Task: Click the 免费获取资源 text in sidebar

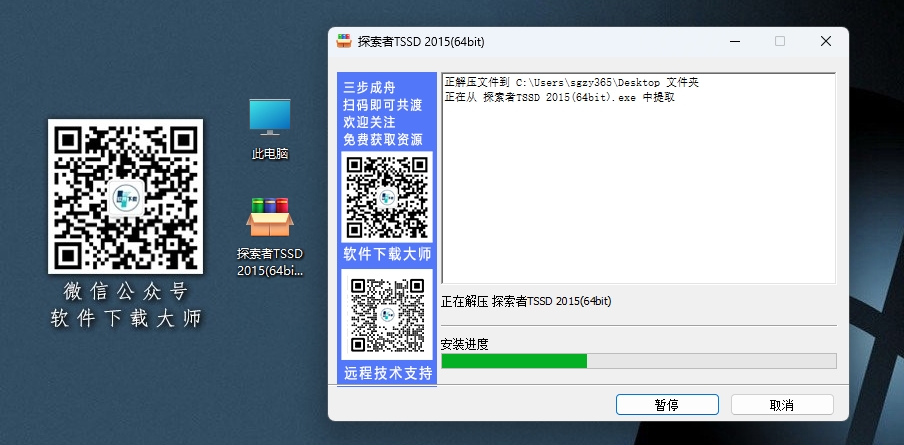Action: point(383,139)
